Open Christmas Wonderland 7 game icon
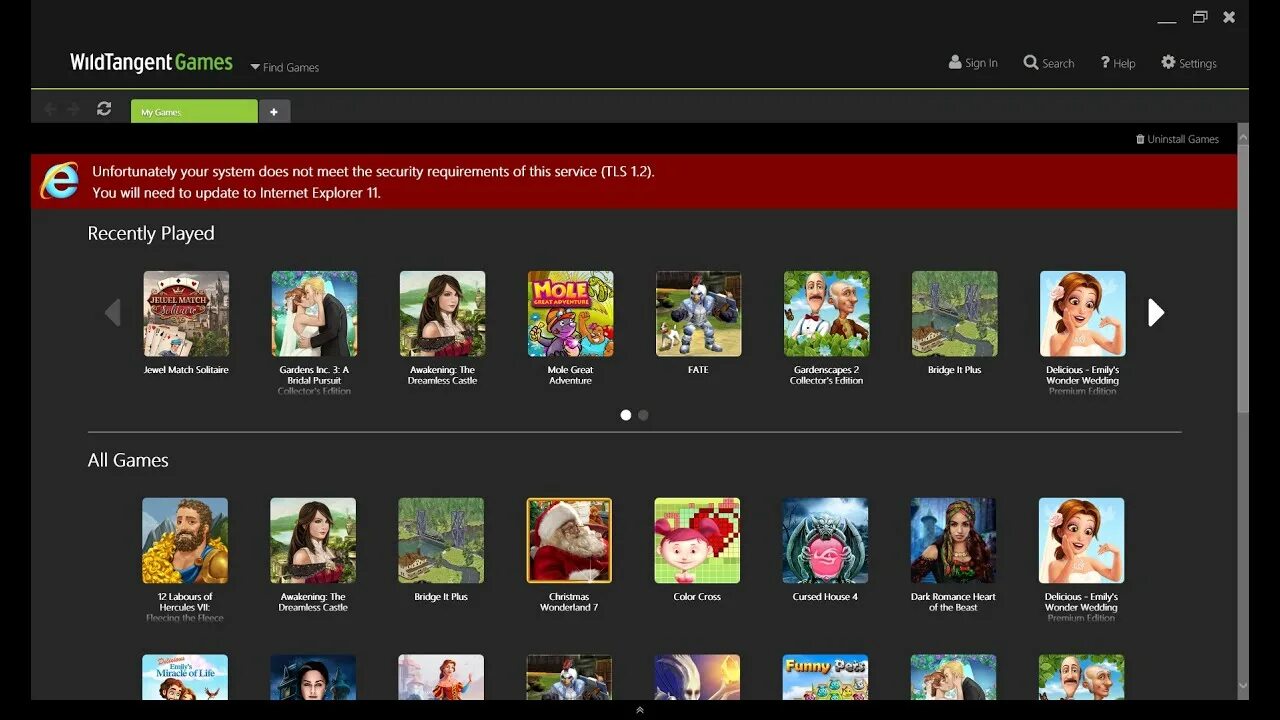 coord(569,541)
